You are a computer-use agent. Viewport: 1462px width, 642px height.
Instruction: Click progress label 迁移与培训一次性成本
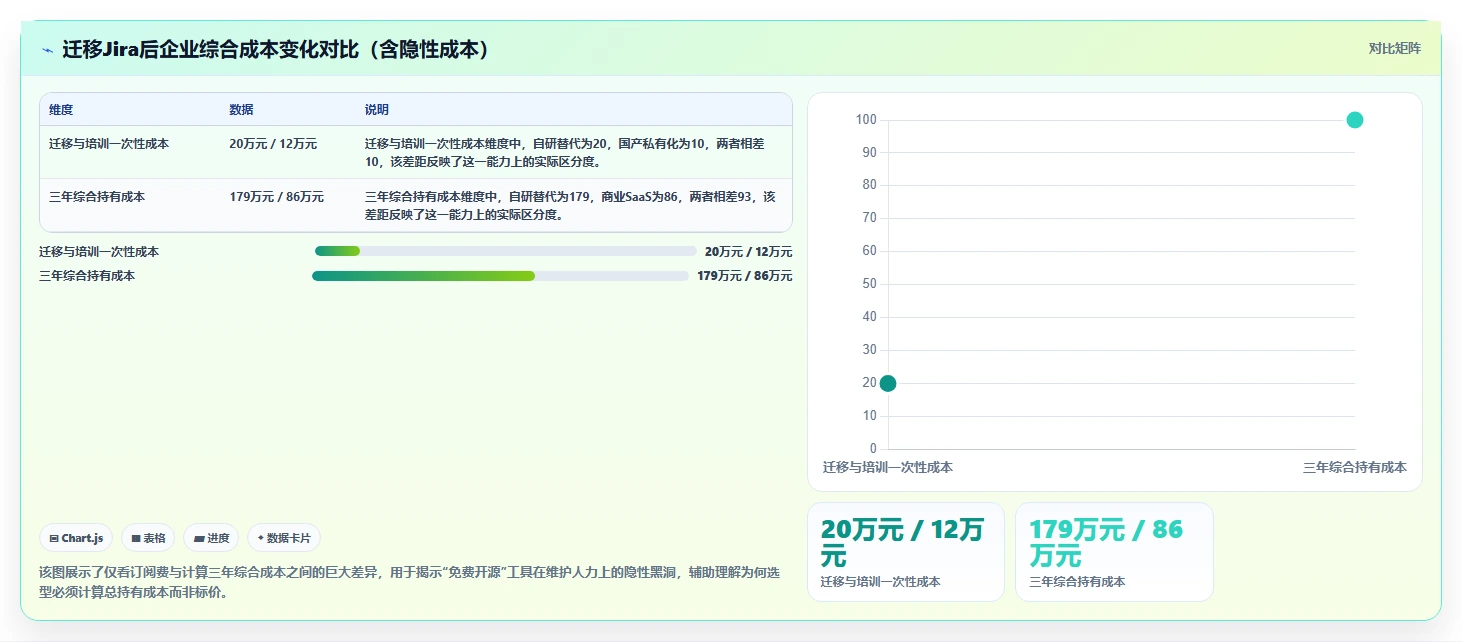[99, 252]
